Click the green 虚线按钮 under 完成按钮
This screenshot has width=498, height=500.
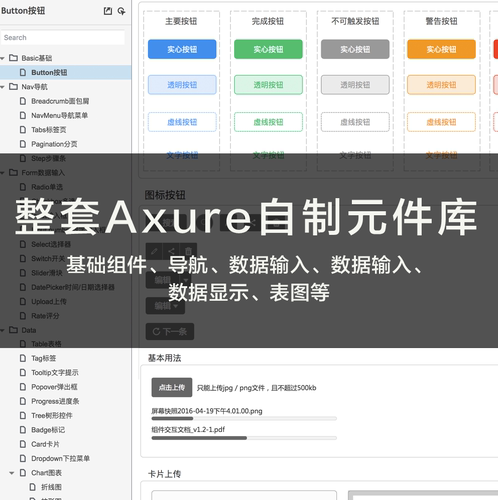click(x=268, y=122)
